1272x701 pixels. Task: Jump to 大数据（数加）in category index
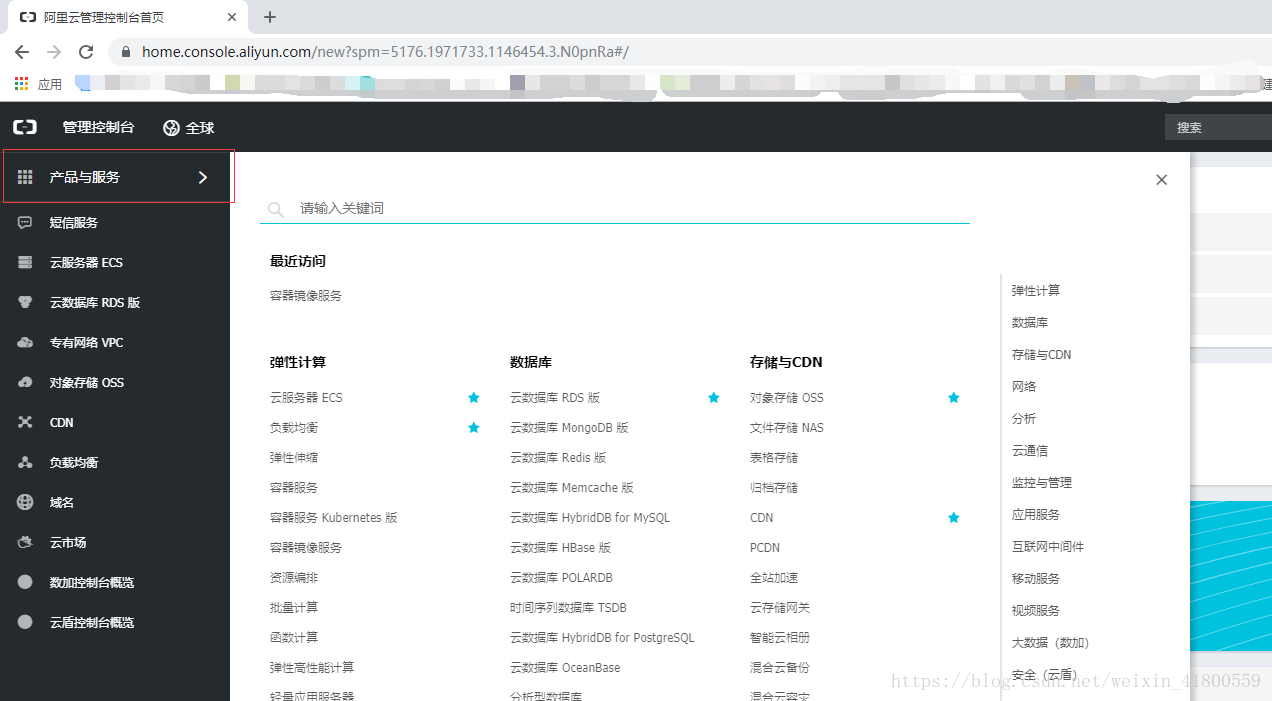point(1051,643)
